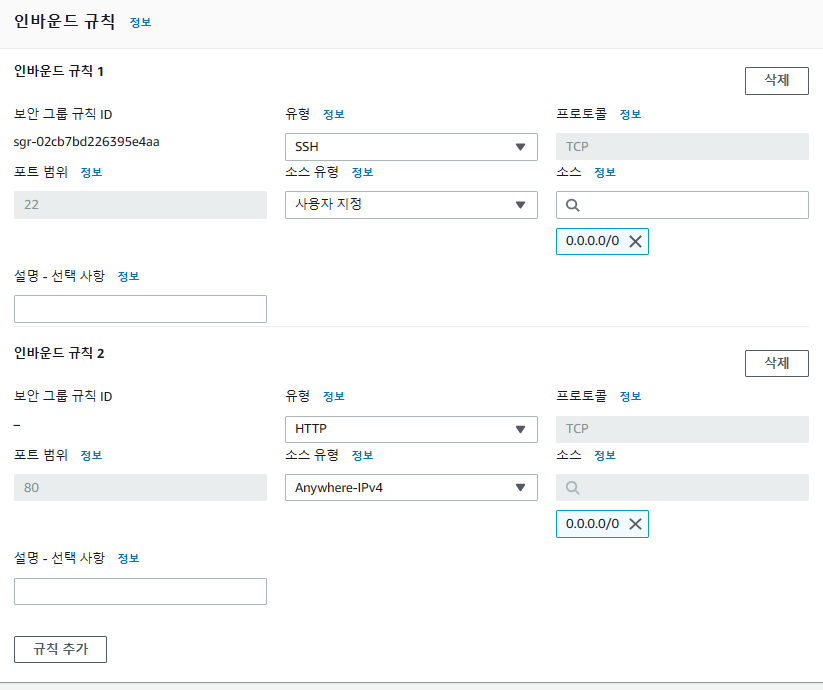Viewport: 823px width, 690px height.
Task: Open 정보 link beside rule 2 설명 label
Action: (x=128, y=558)
